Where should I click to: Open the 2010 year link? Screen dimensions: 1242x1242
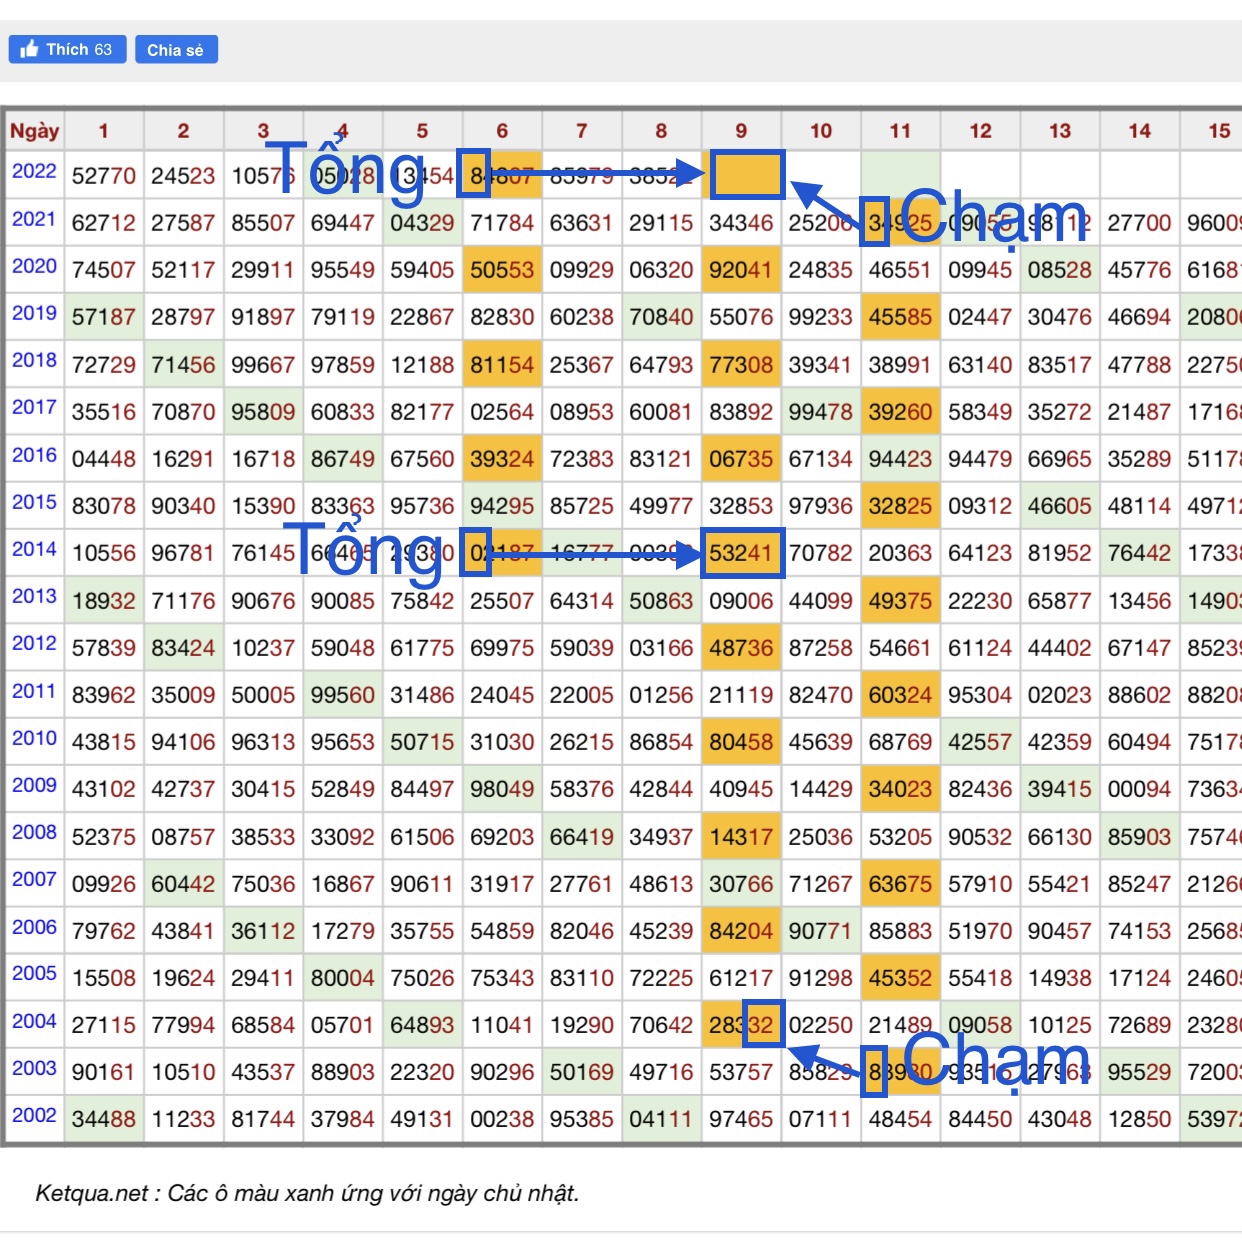pyautogui.click(x=34, y=738)
